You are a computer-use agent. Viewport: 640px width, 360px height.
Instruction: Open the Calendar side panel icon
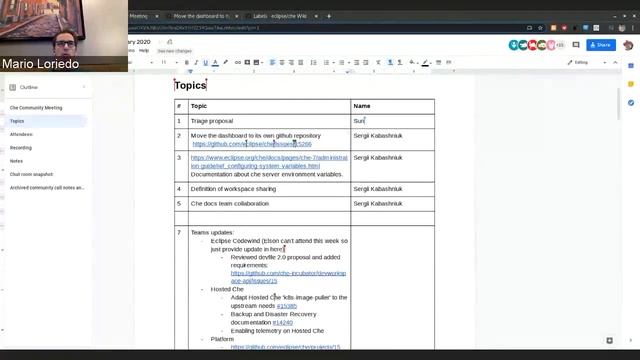click(x=631, y=66)
